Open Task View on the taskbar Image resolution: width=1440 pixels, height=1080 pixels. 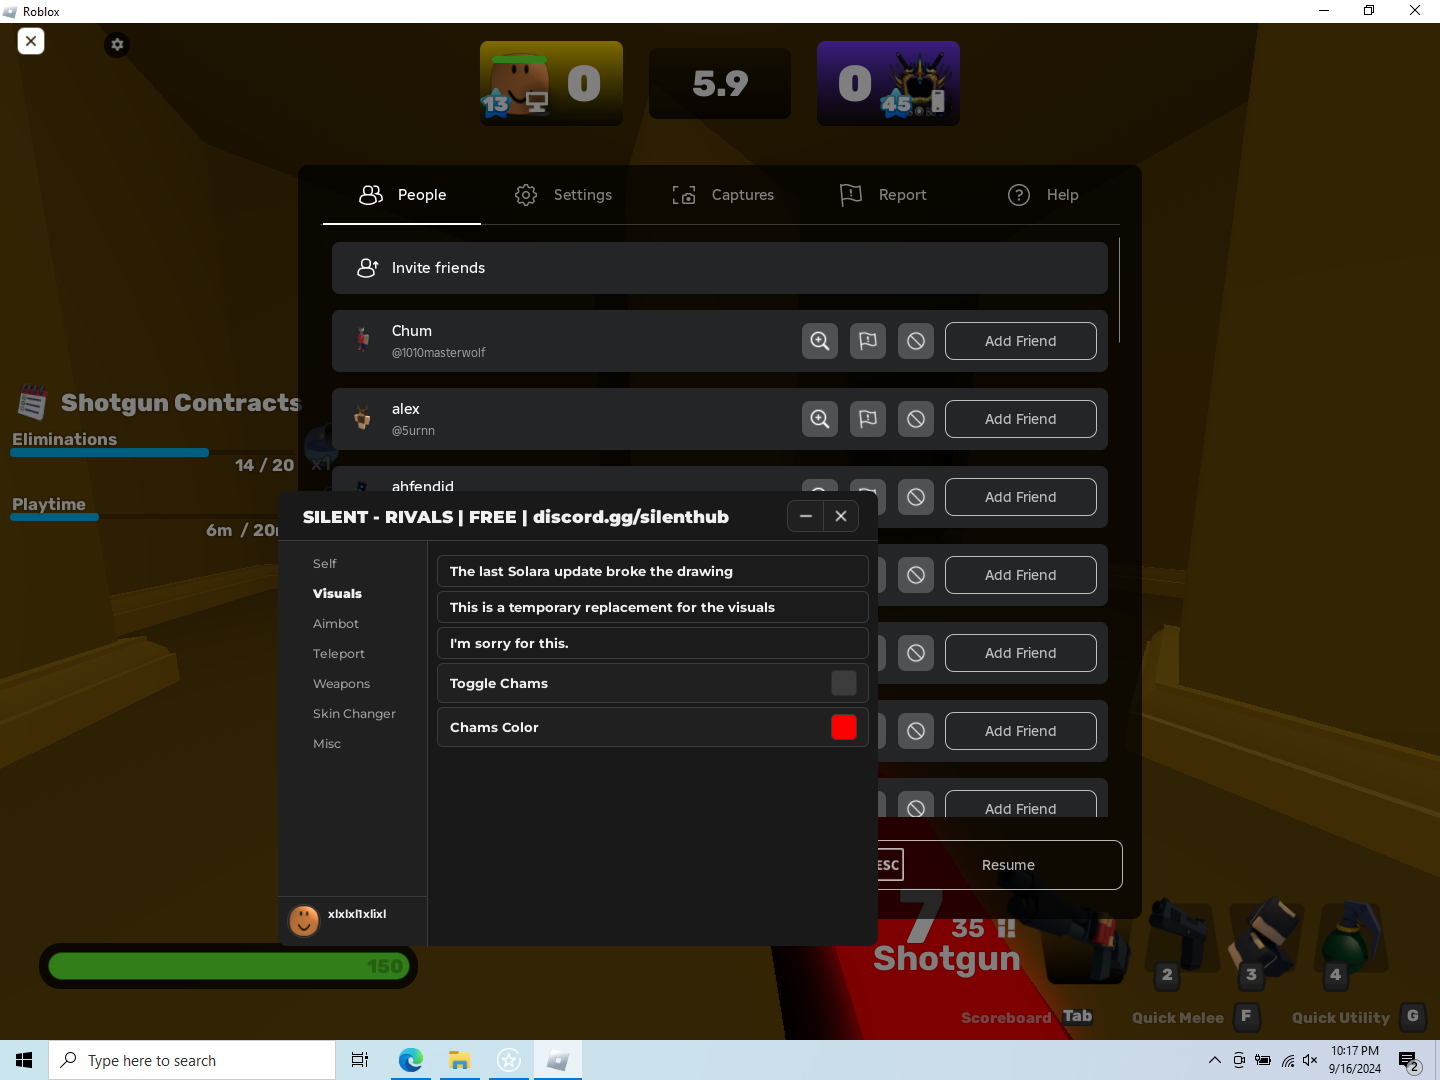point(360,1060)
